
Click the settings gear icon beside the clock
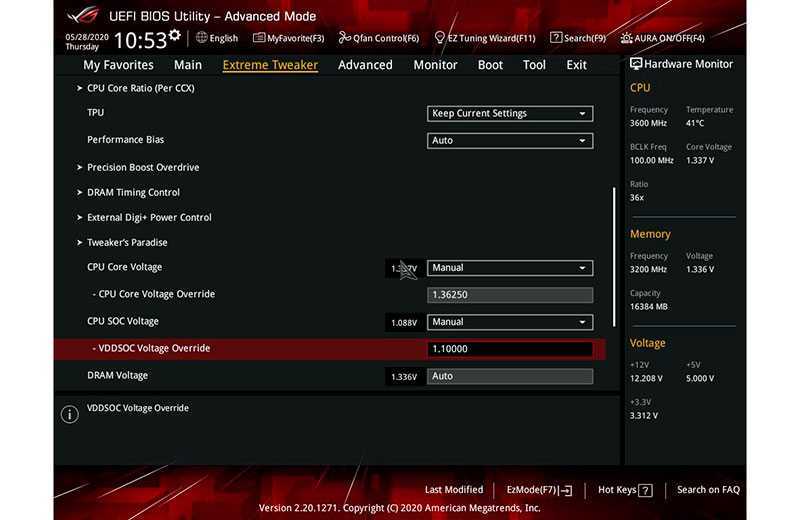click(175, 35)
